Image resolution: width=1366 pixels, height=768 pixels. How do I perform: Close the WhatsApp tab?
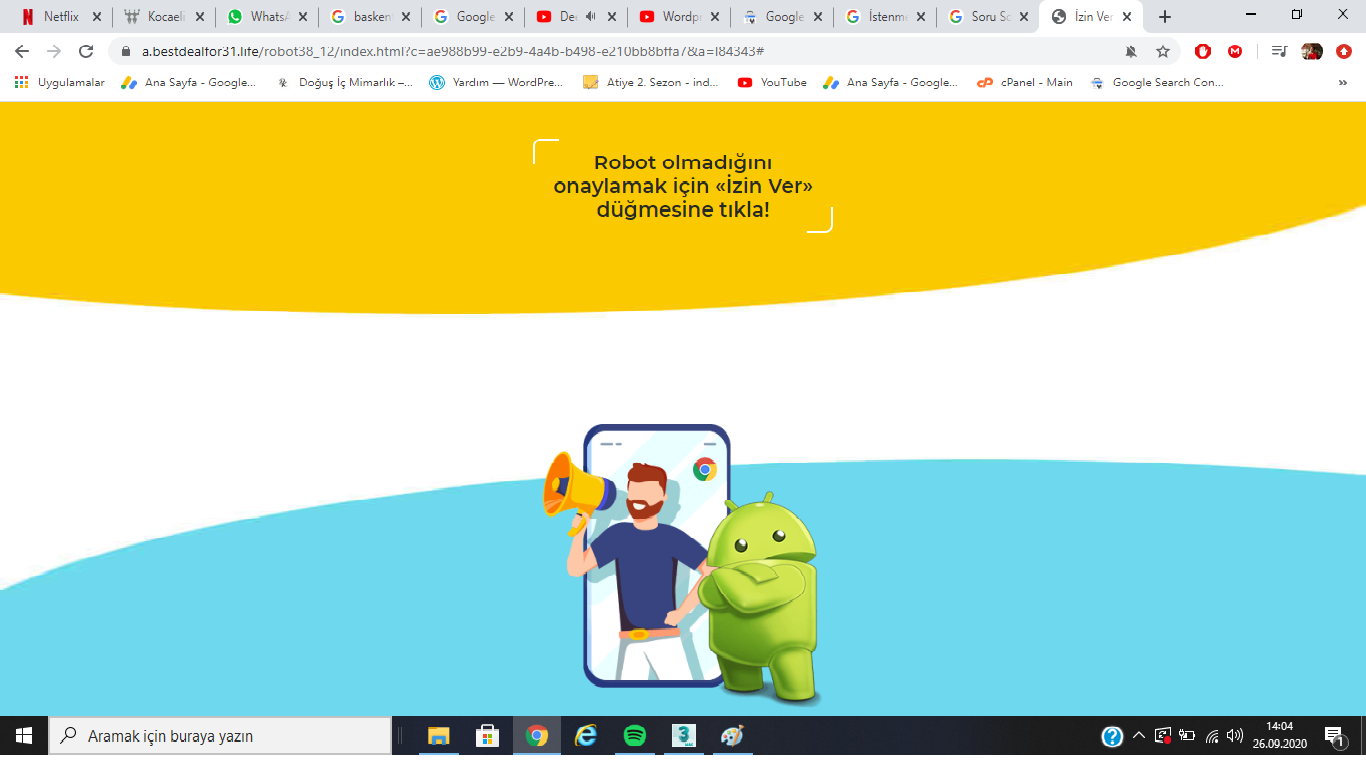tap(303, 16)
